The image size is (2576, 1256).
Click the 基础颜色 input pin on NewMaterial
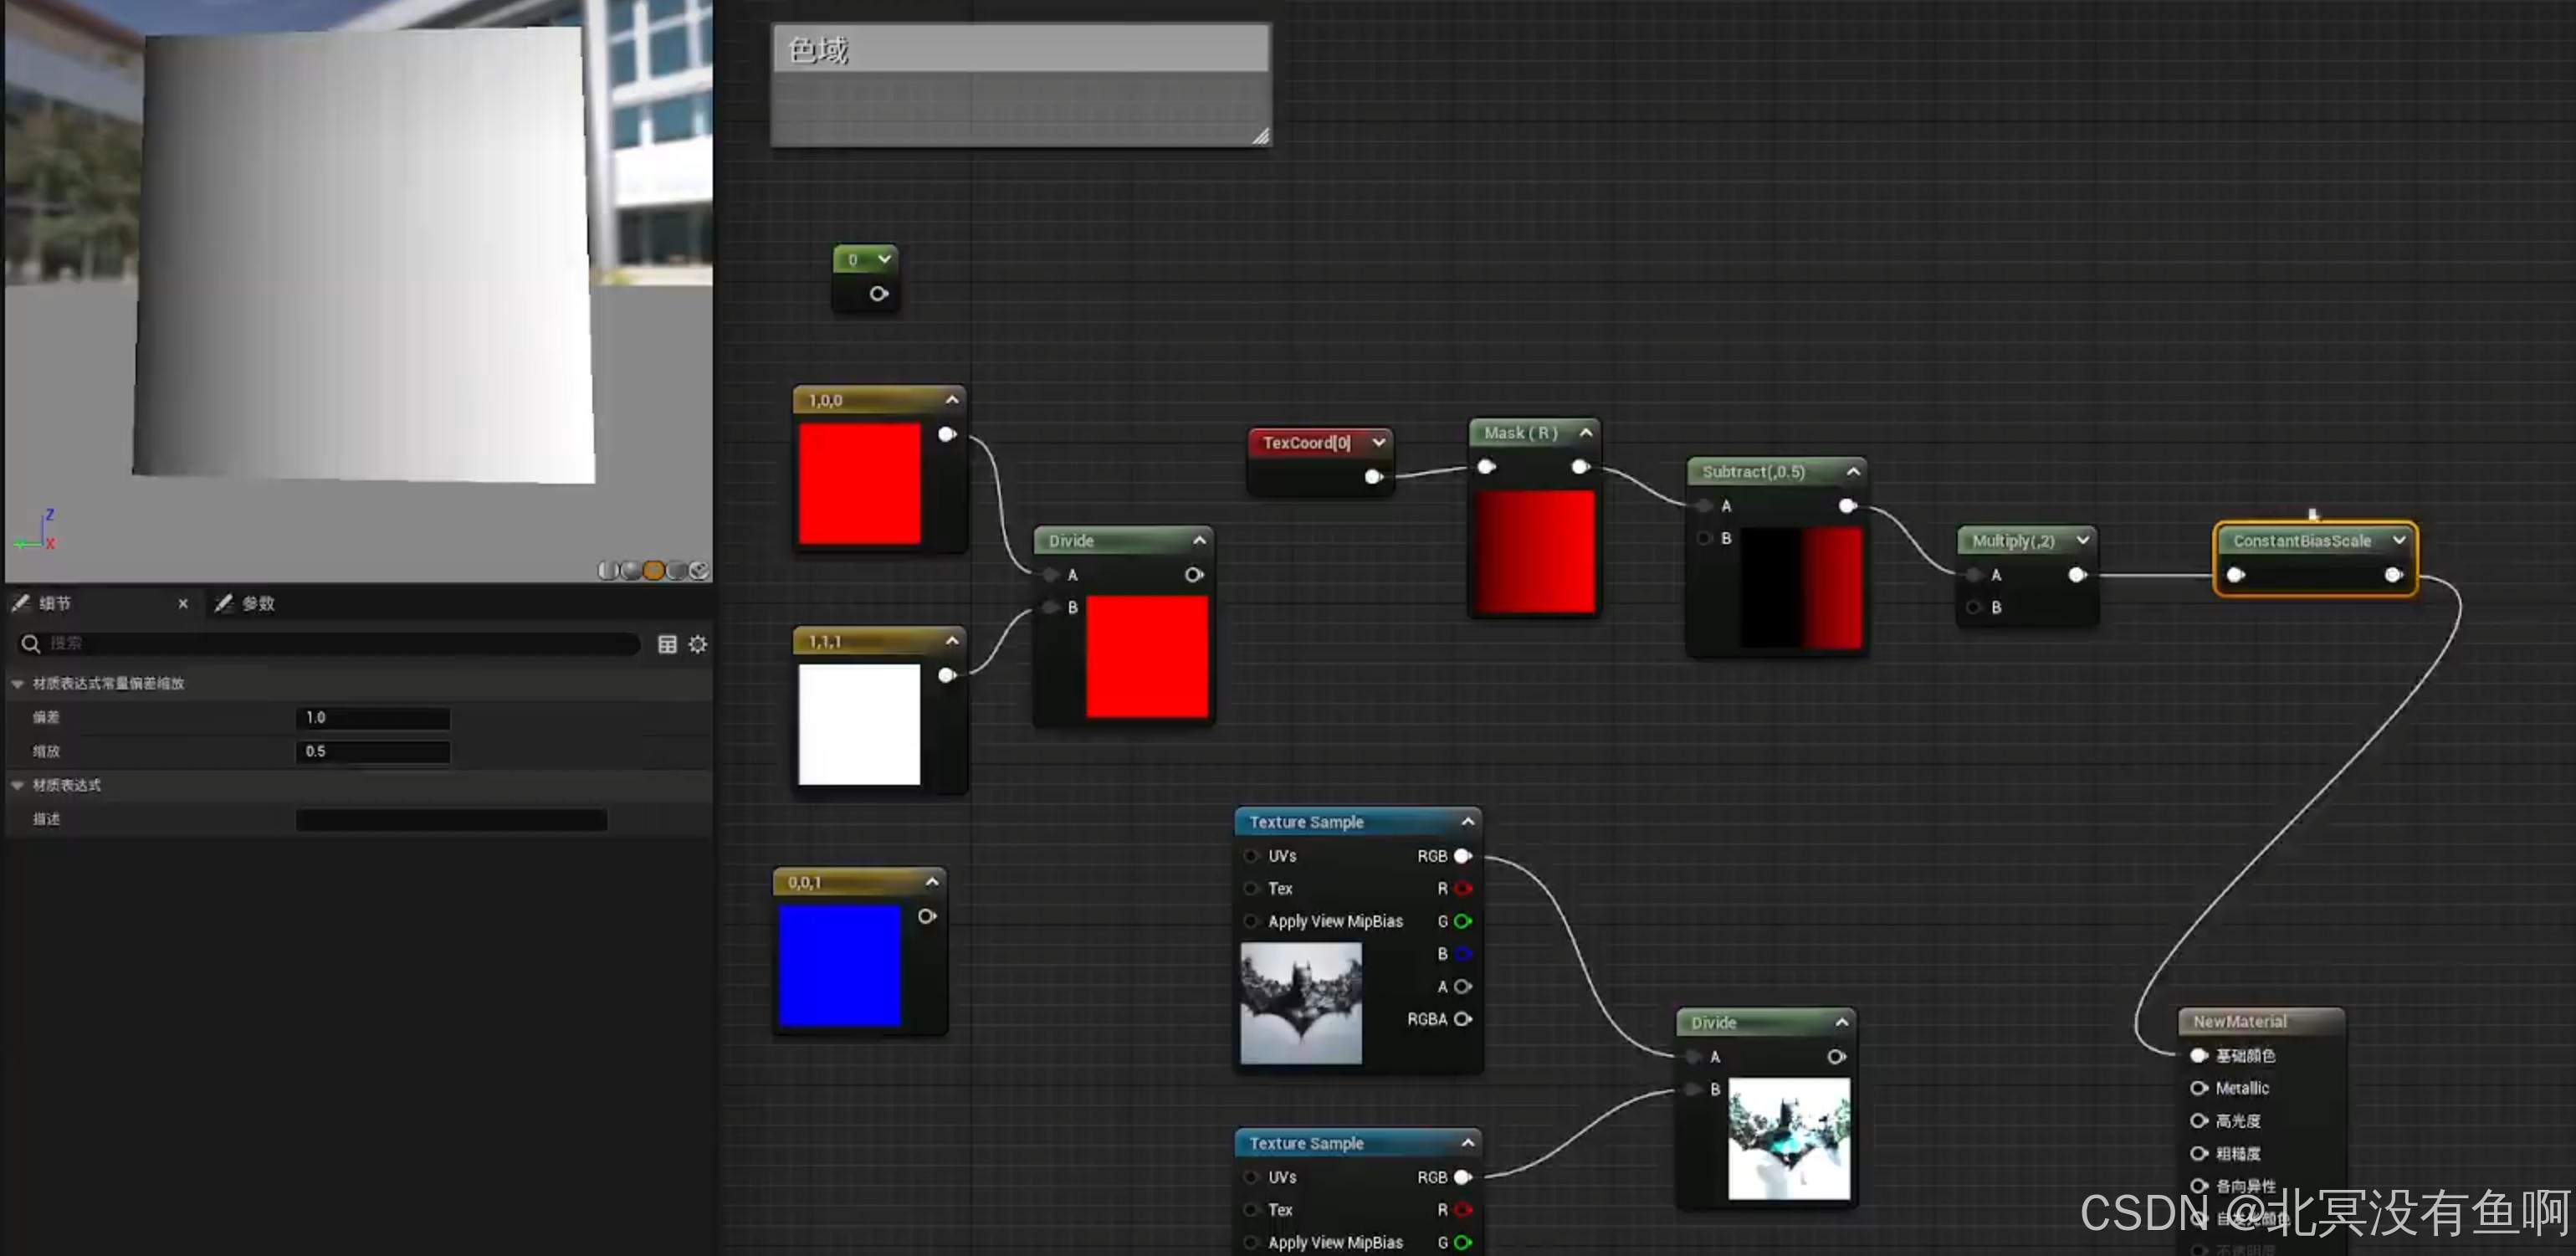click(x=2198, y=1055)
